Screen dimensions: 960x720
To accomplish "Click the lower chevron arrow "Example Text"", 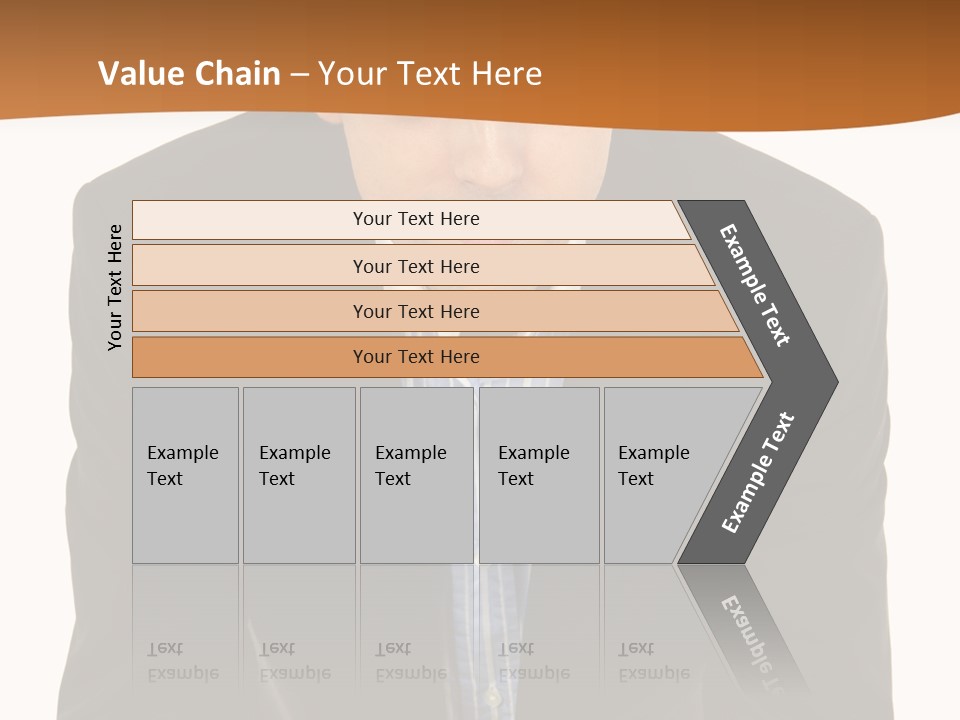I will click(x=758, y=472).
